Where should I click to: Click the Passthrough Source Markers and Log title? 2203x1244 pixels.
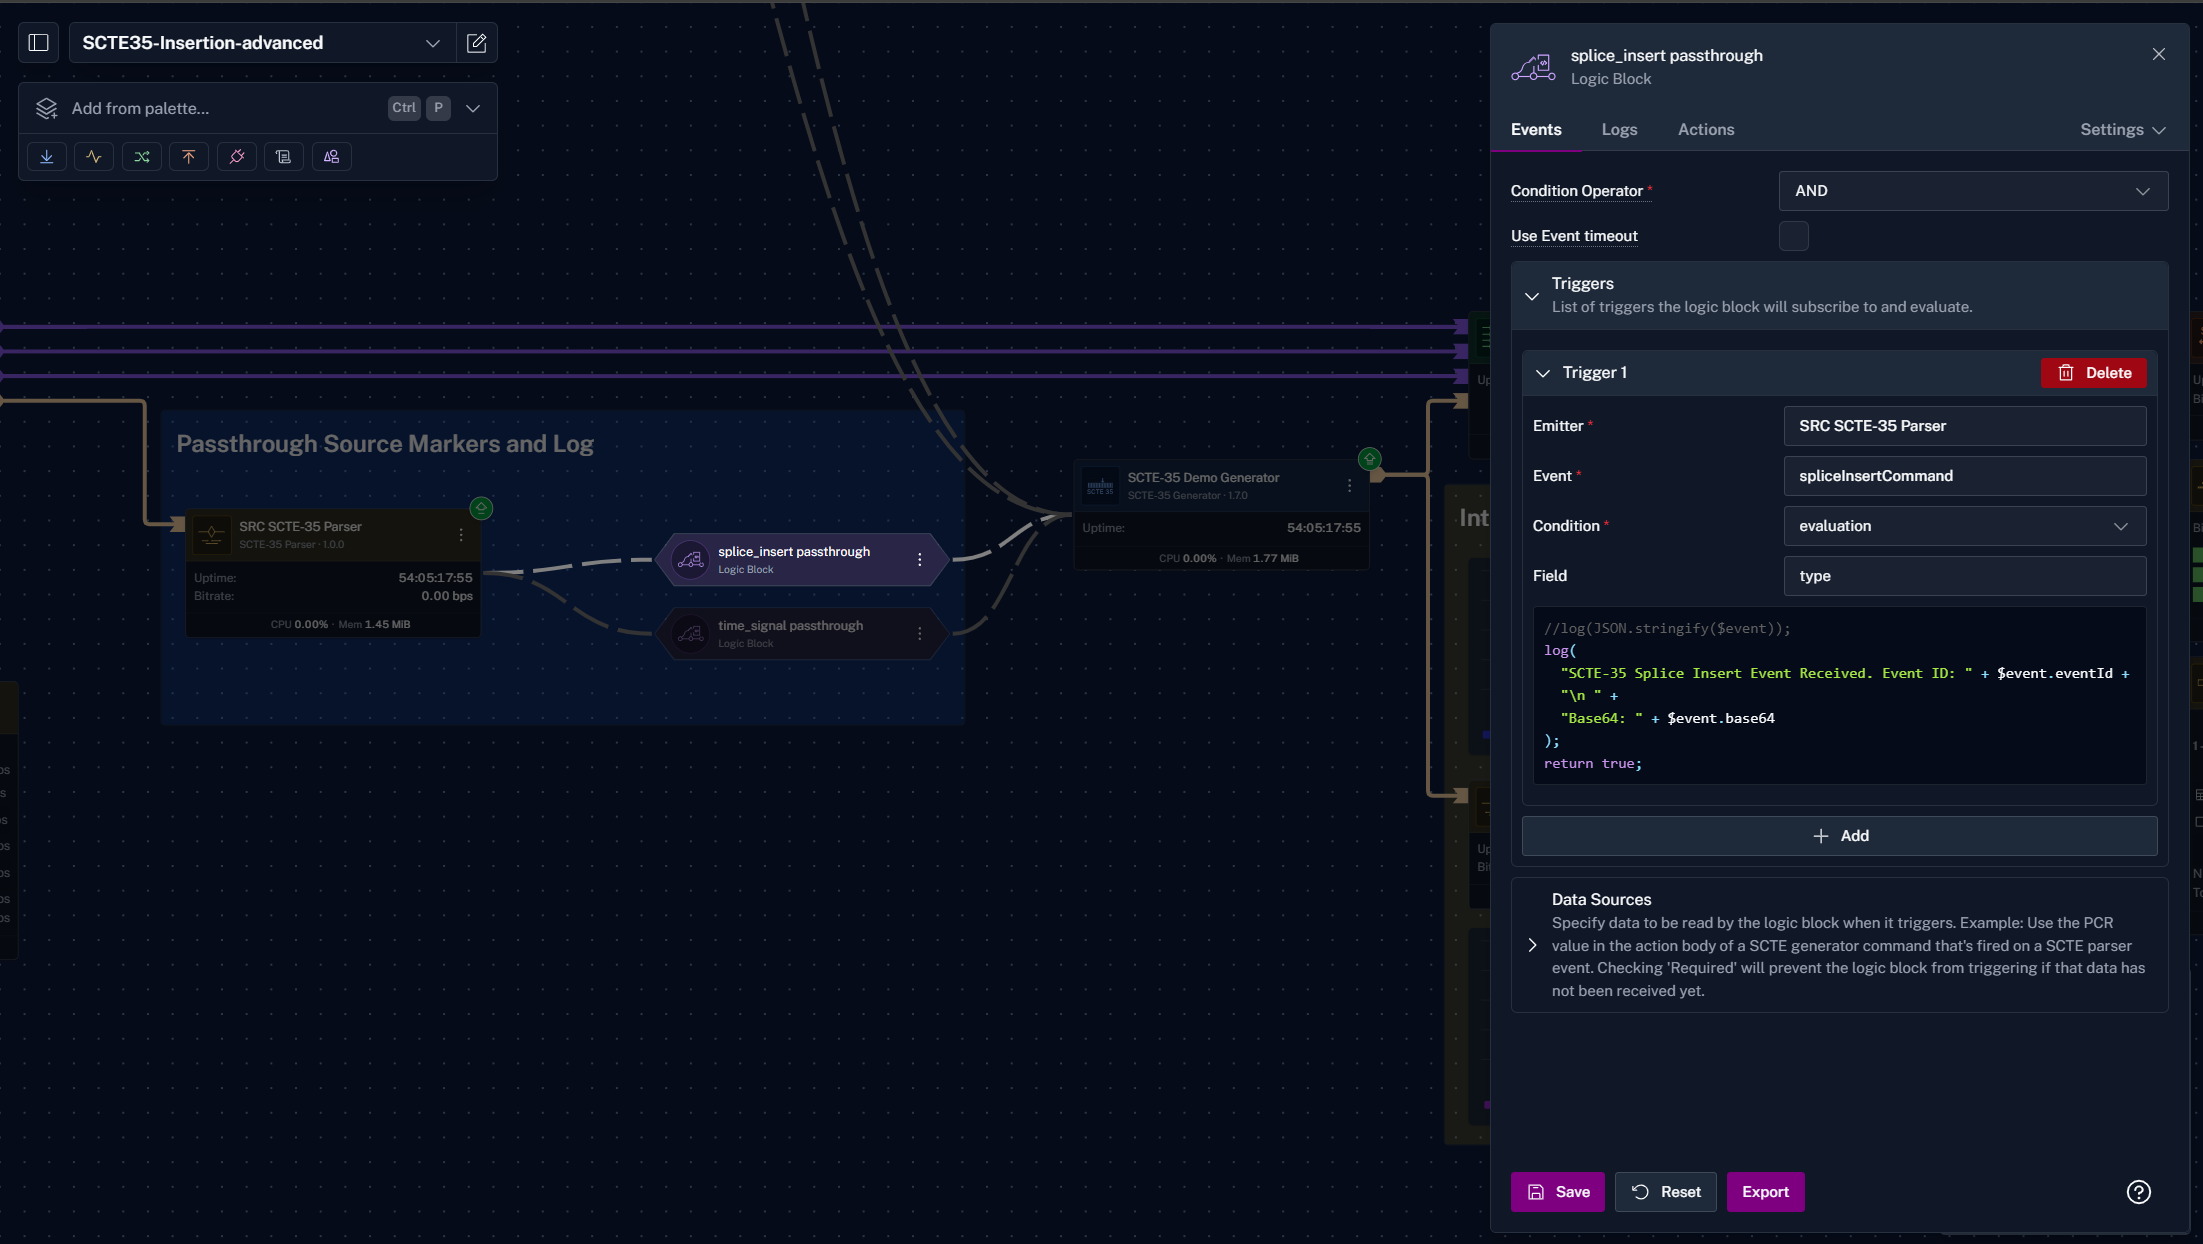385,444
